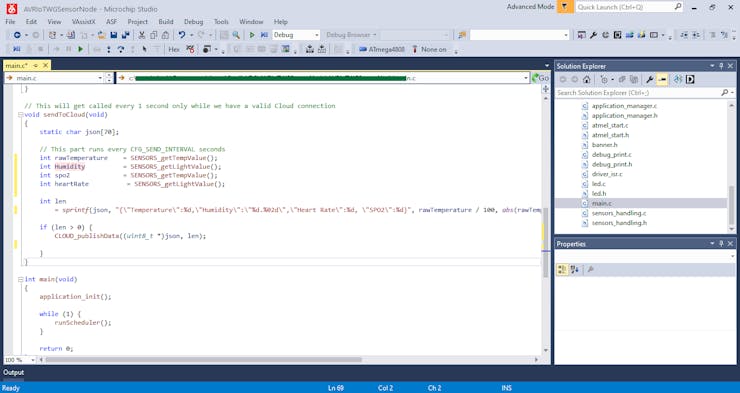Open the Output panel tab
The width and height of the screenshot is (740, 393).
(x=13, y=372)
